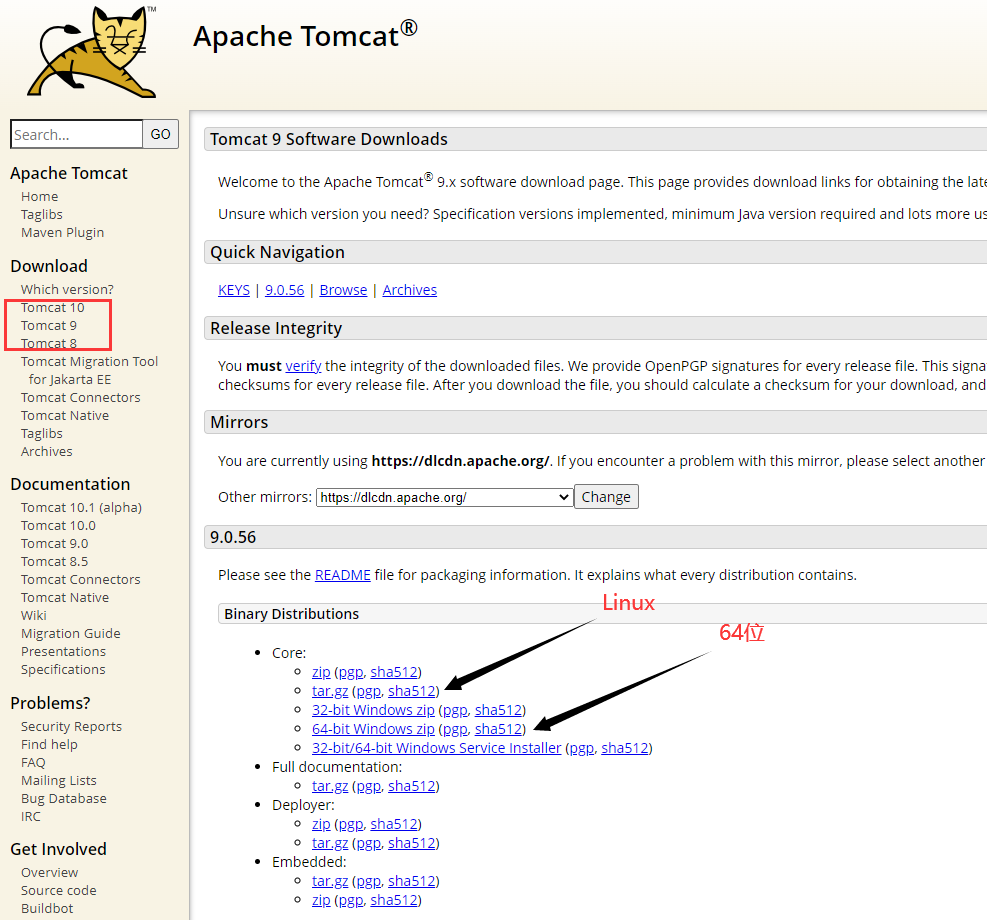Open Tomcat Connectors under Documentation
The height and width of the screenshot is (920, 987).
81,580
